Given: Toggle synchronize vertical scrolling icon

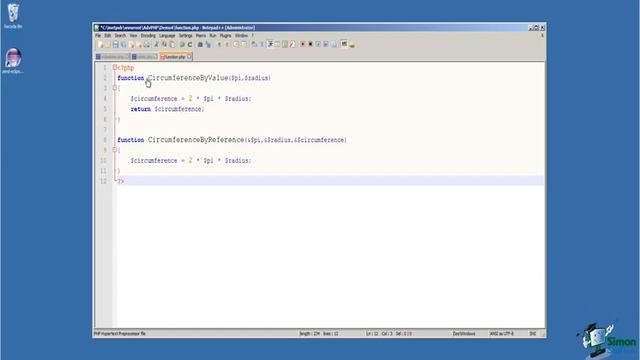Looking at the screenshot, I should coord(236,44).
